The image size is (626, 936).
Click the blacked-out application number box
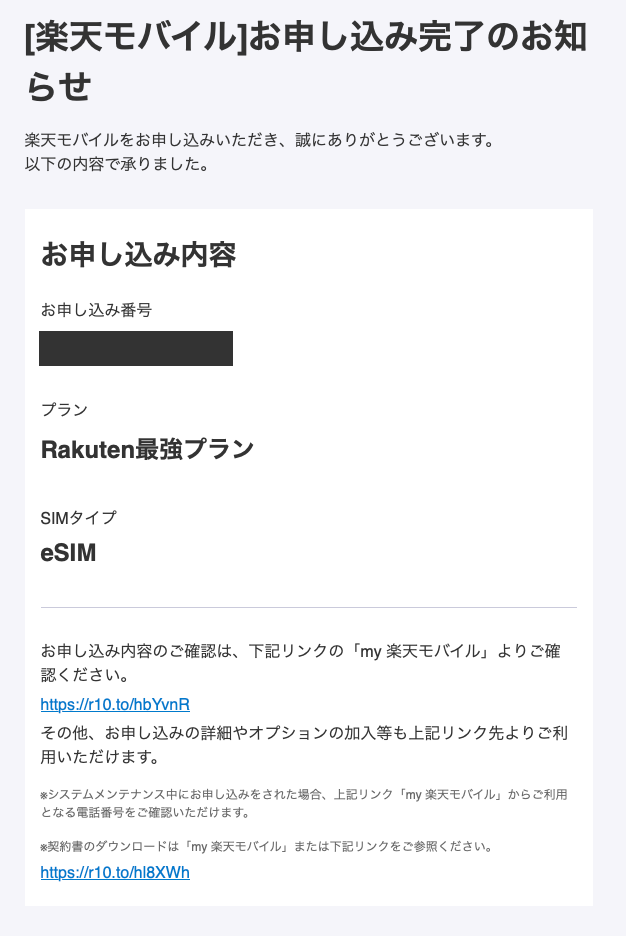tap(136, 348)
